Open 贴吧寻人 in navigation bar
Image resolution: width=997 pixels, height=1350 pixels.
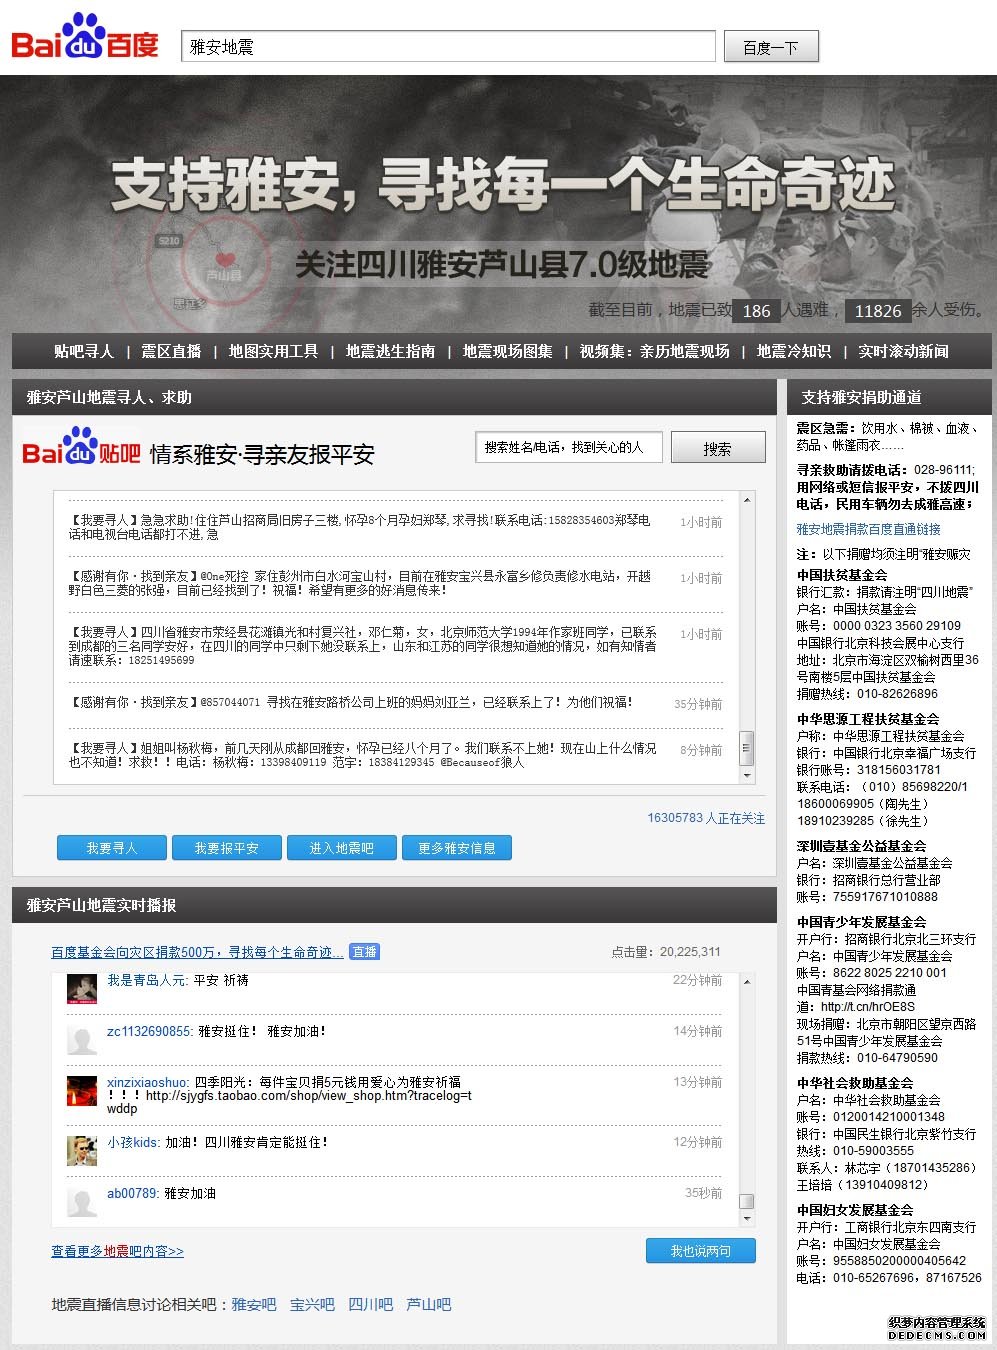point(84,351)
